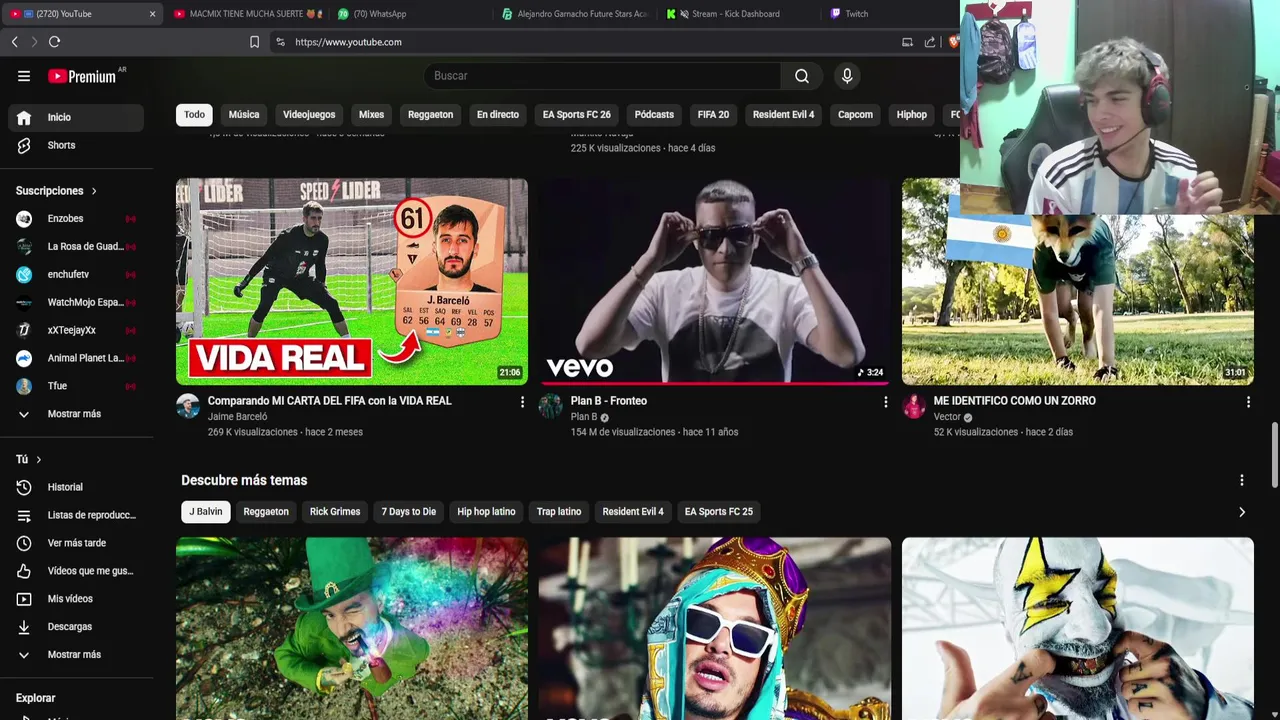Select the Resident Evil 4 top chip

[783, 115]
